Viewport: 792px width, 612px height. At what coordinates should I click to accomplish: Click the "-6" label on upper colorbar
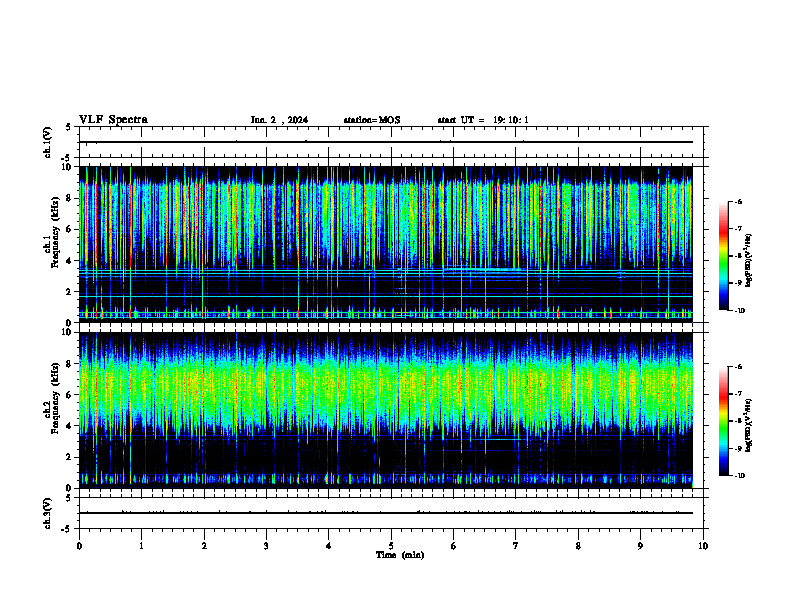738,201
